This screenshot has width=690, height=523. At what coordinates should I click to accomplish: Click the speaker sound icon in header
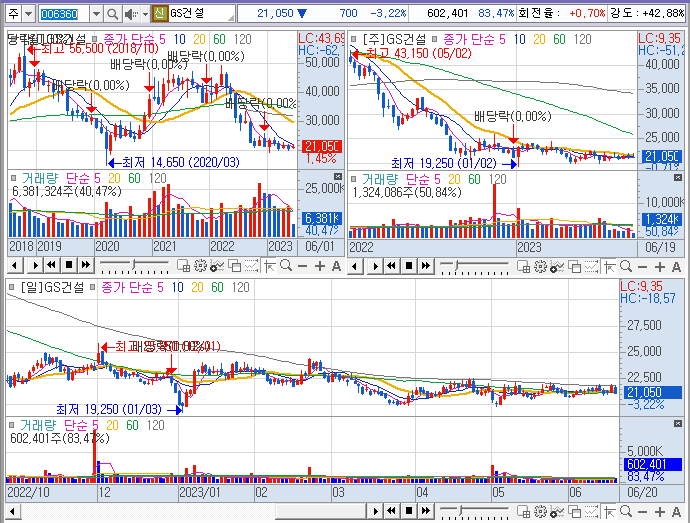tap(130, 14)
